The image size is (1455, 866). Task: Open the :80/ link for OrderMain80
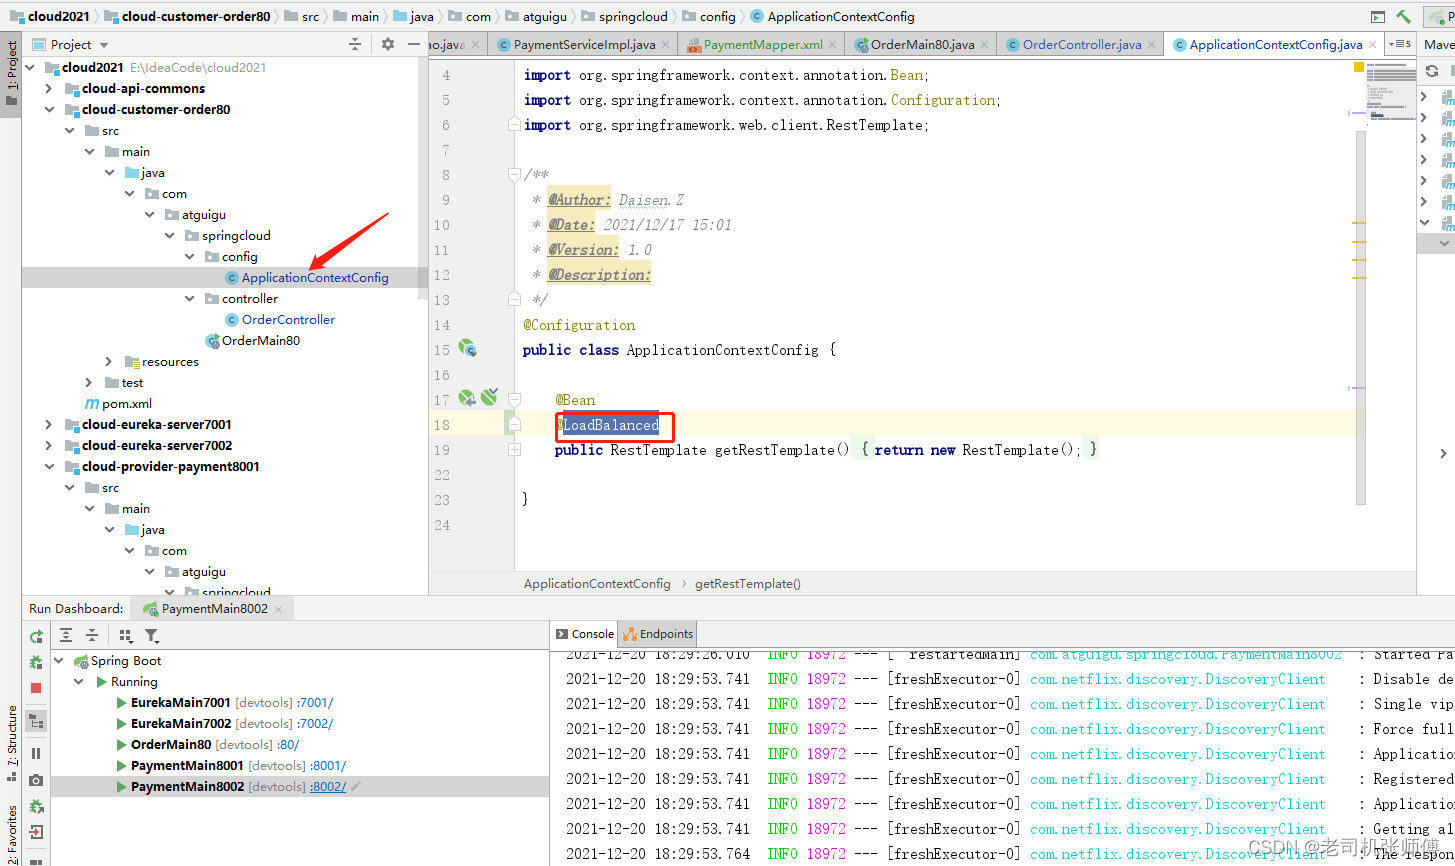pos(287,745)
